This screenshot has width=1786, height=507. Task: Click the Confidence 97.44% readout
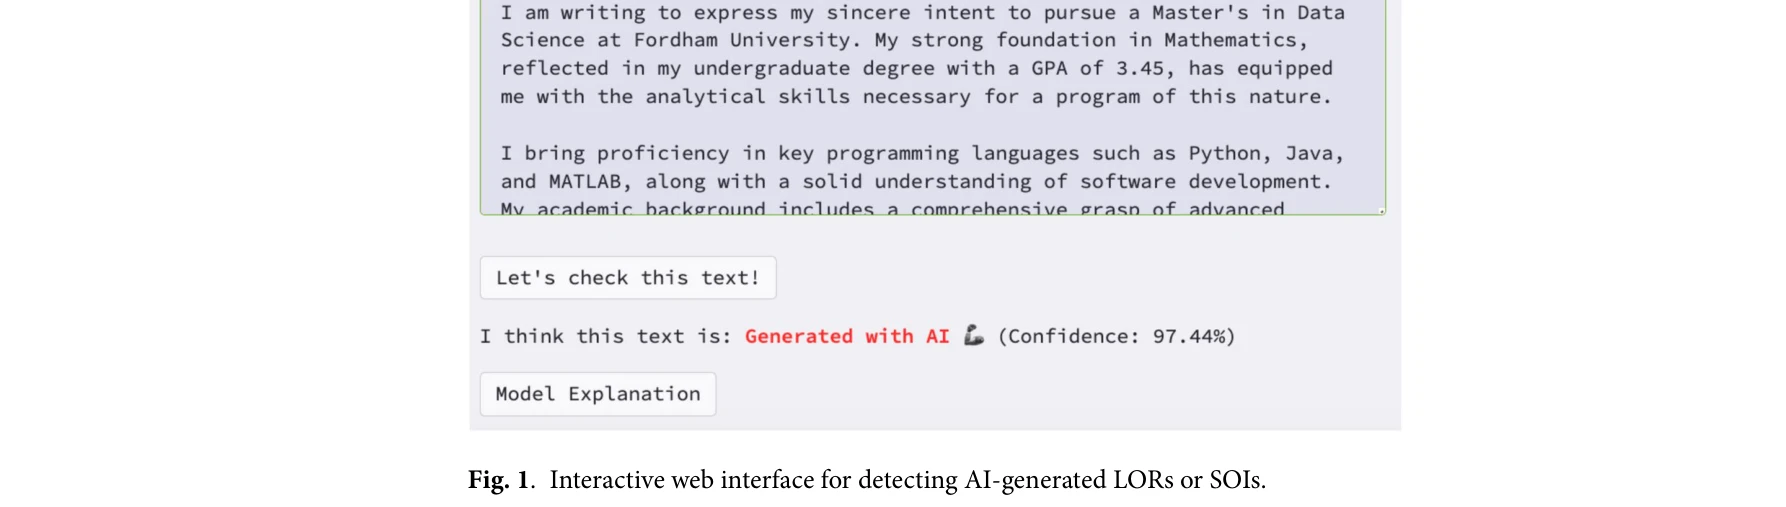point(1116,336)
